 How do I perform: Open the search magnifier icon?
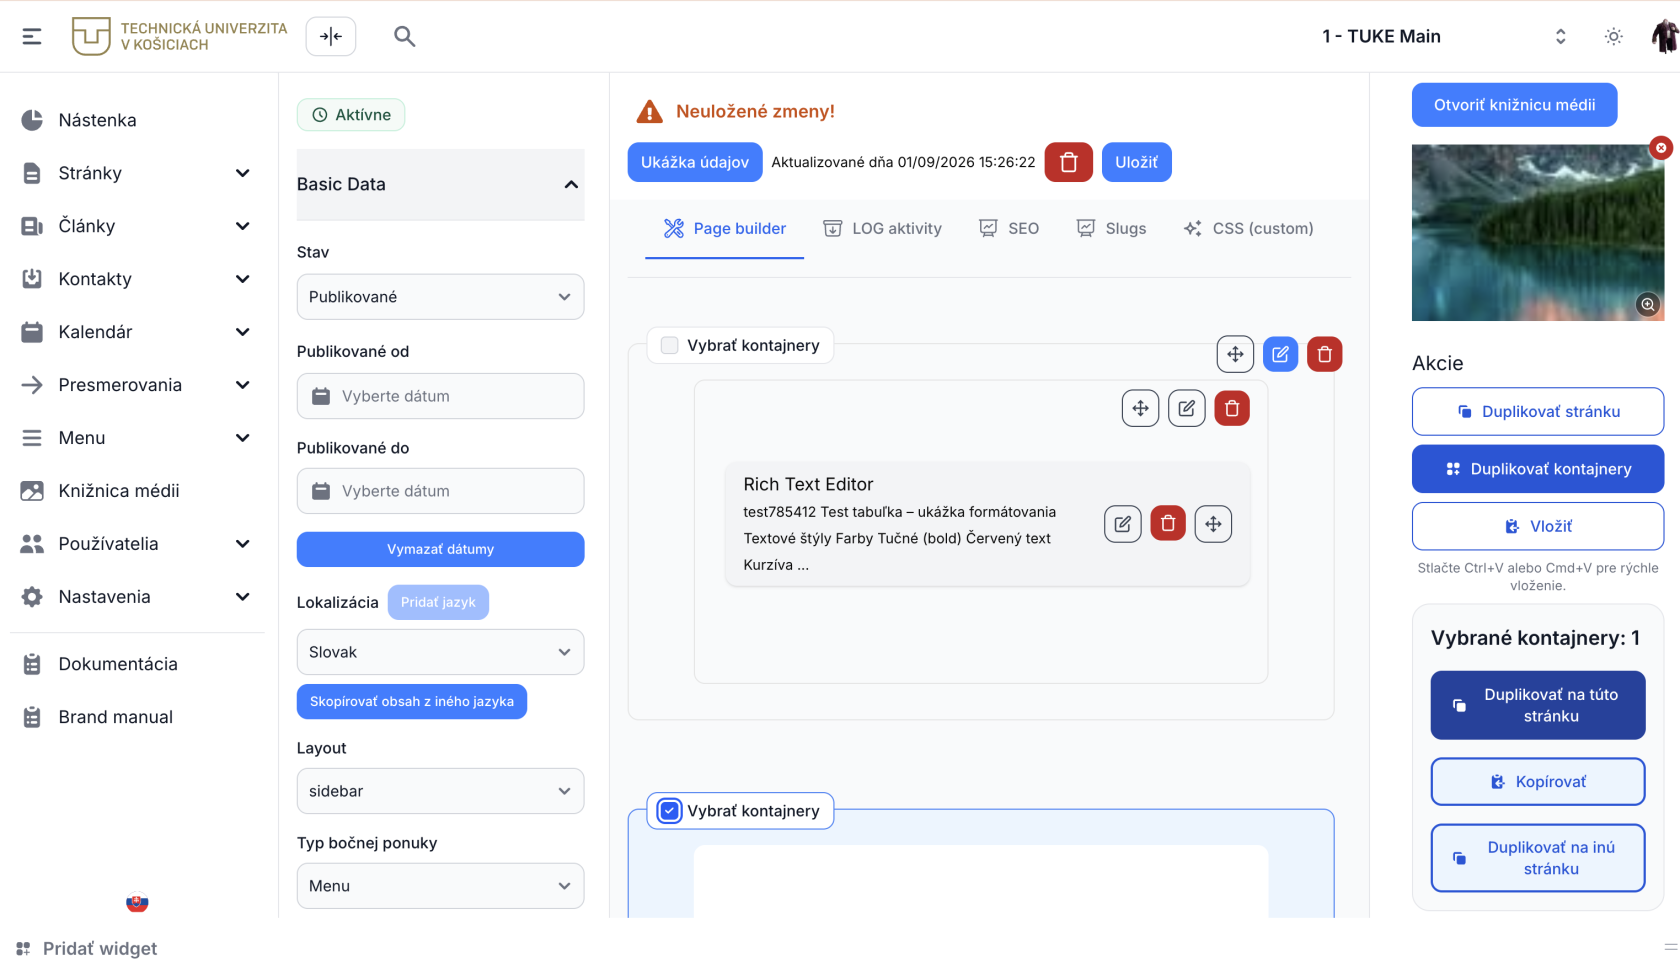[x=404, y=36]
